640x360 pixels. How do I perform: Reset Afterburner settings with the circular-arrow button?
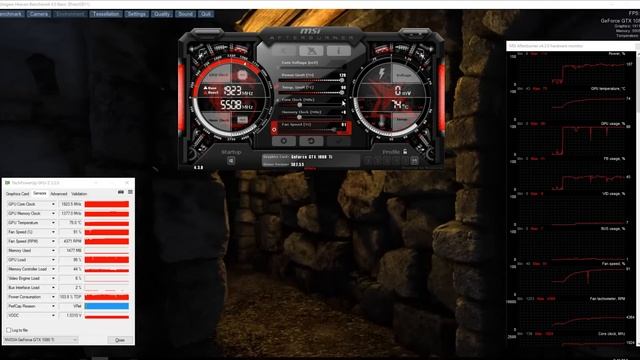[x=311, y=141]
